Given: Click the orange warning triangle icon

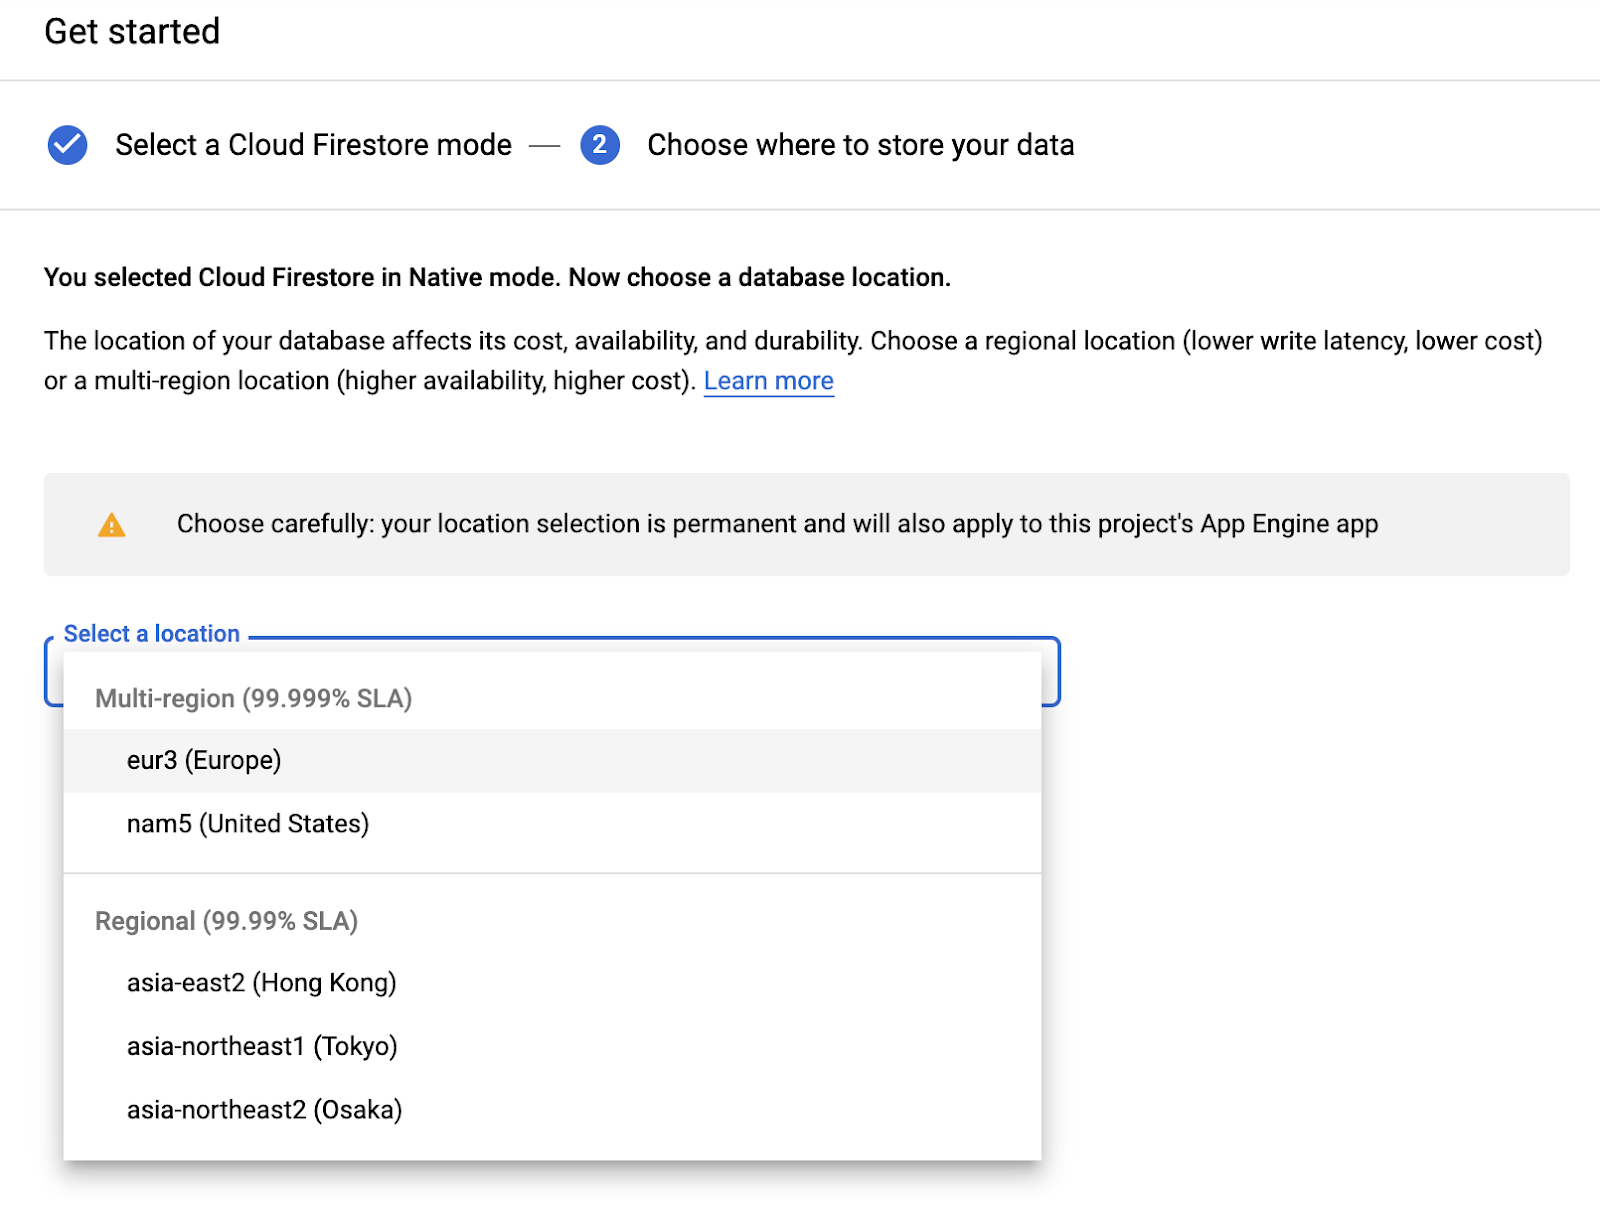Looking at the screenshot, I should click(112, 525).
